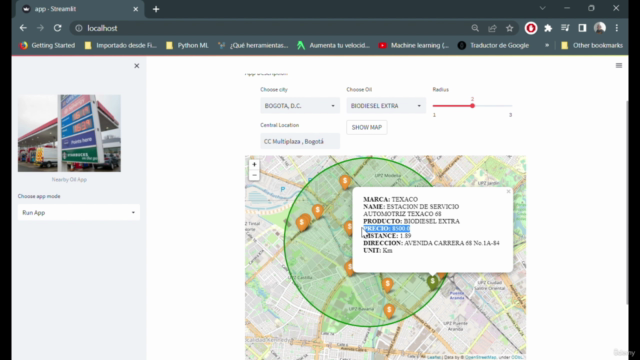640x360 pixels.
Task: Click the Radius slider handle
Action: point(472,106)
